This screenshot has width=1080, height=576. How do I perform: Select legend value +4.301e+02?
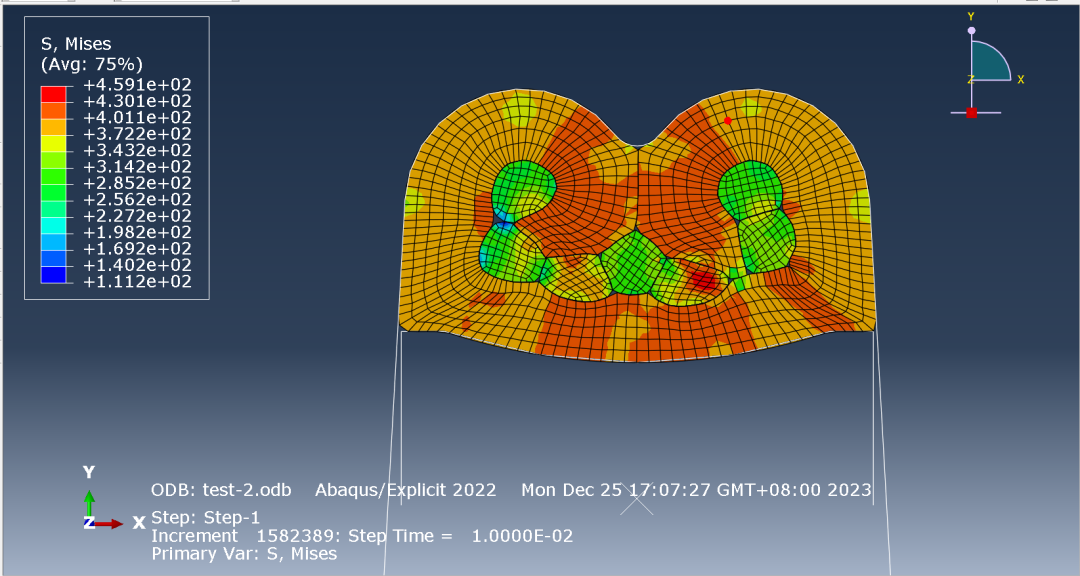point(137,101)
